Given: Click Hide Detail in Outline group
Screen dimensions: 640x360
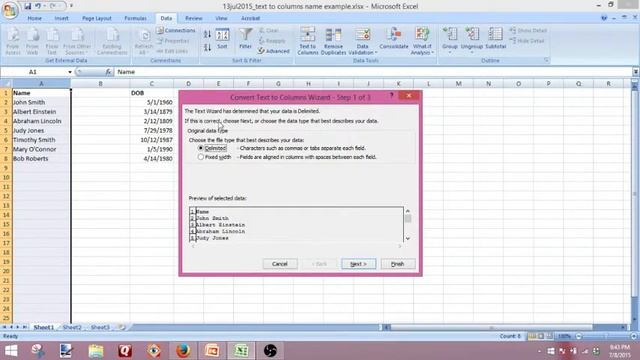Looking at the screenshot, I should pyautogui.click(x=527, y=41).
